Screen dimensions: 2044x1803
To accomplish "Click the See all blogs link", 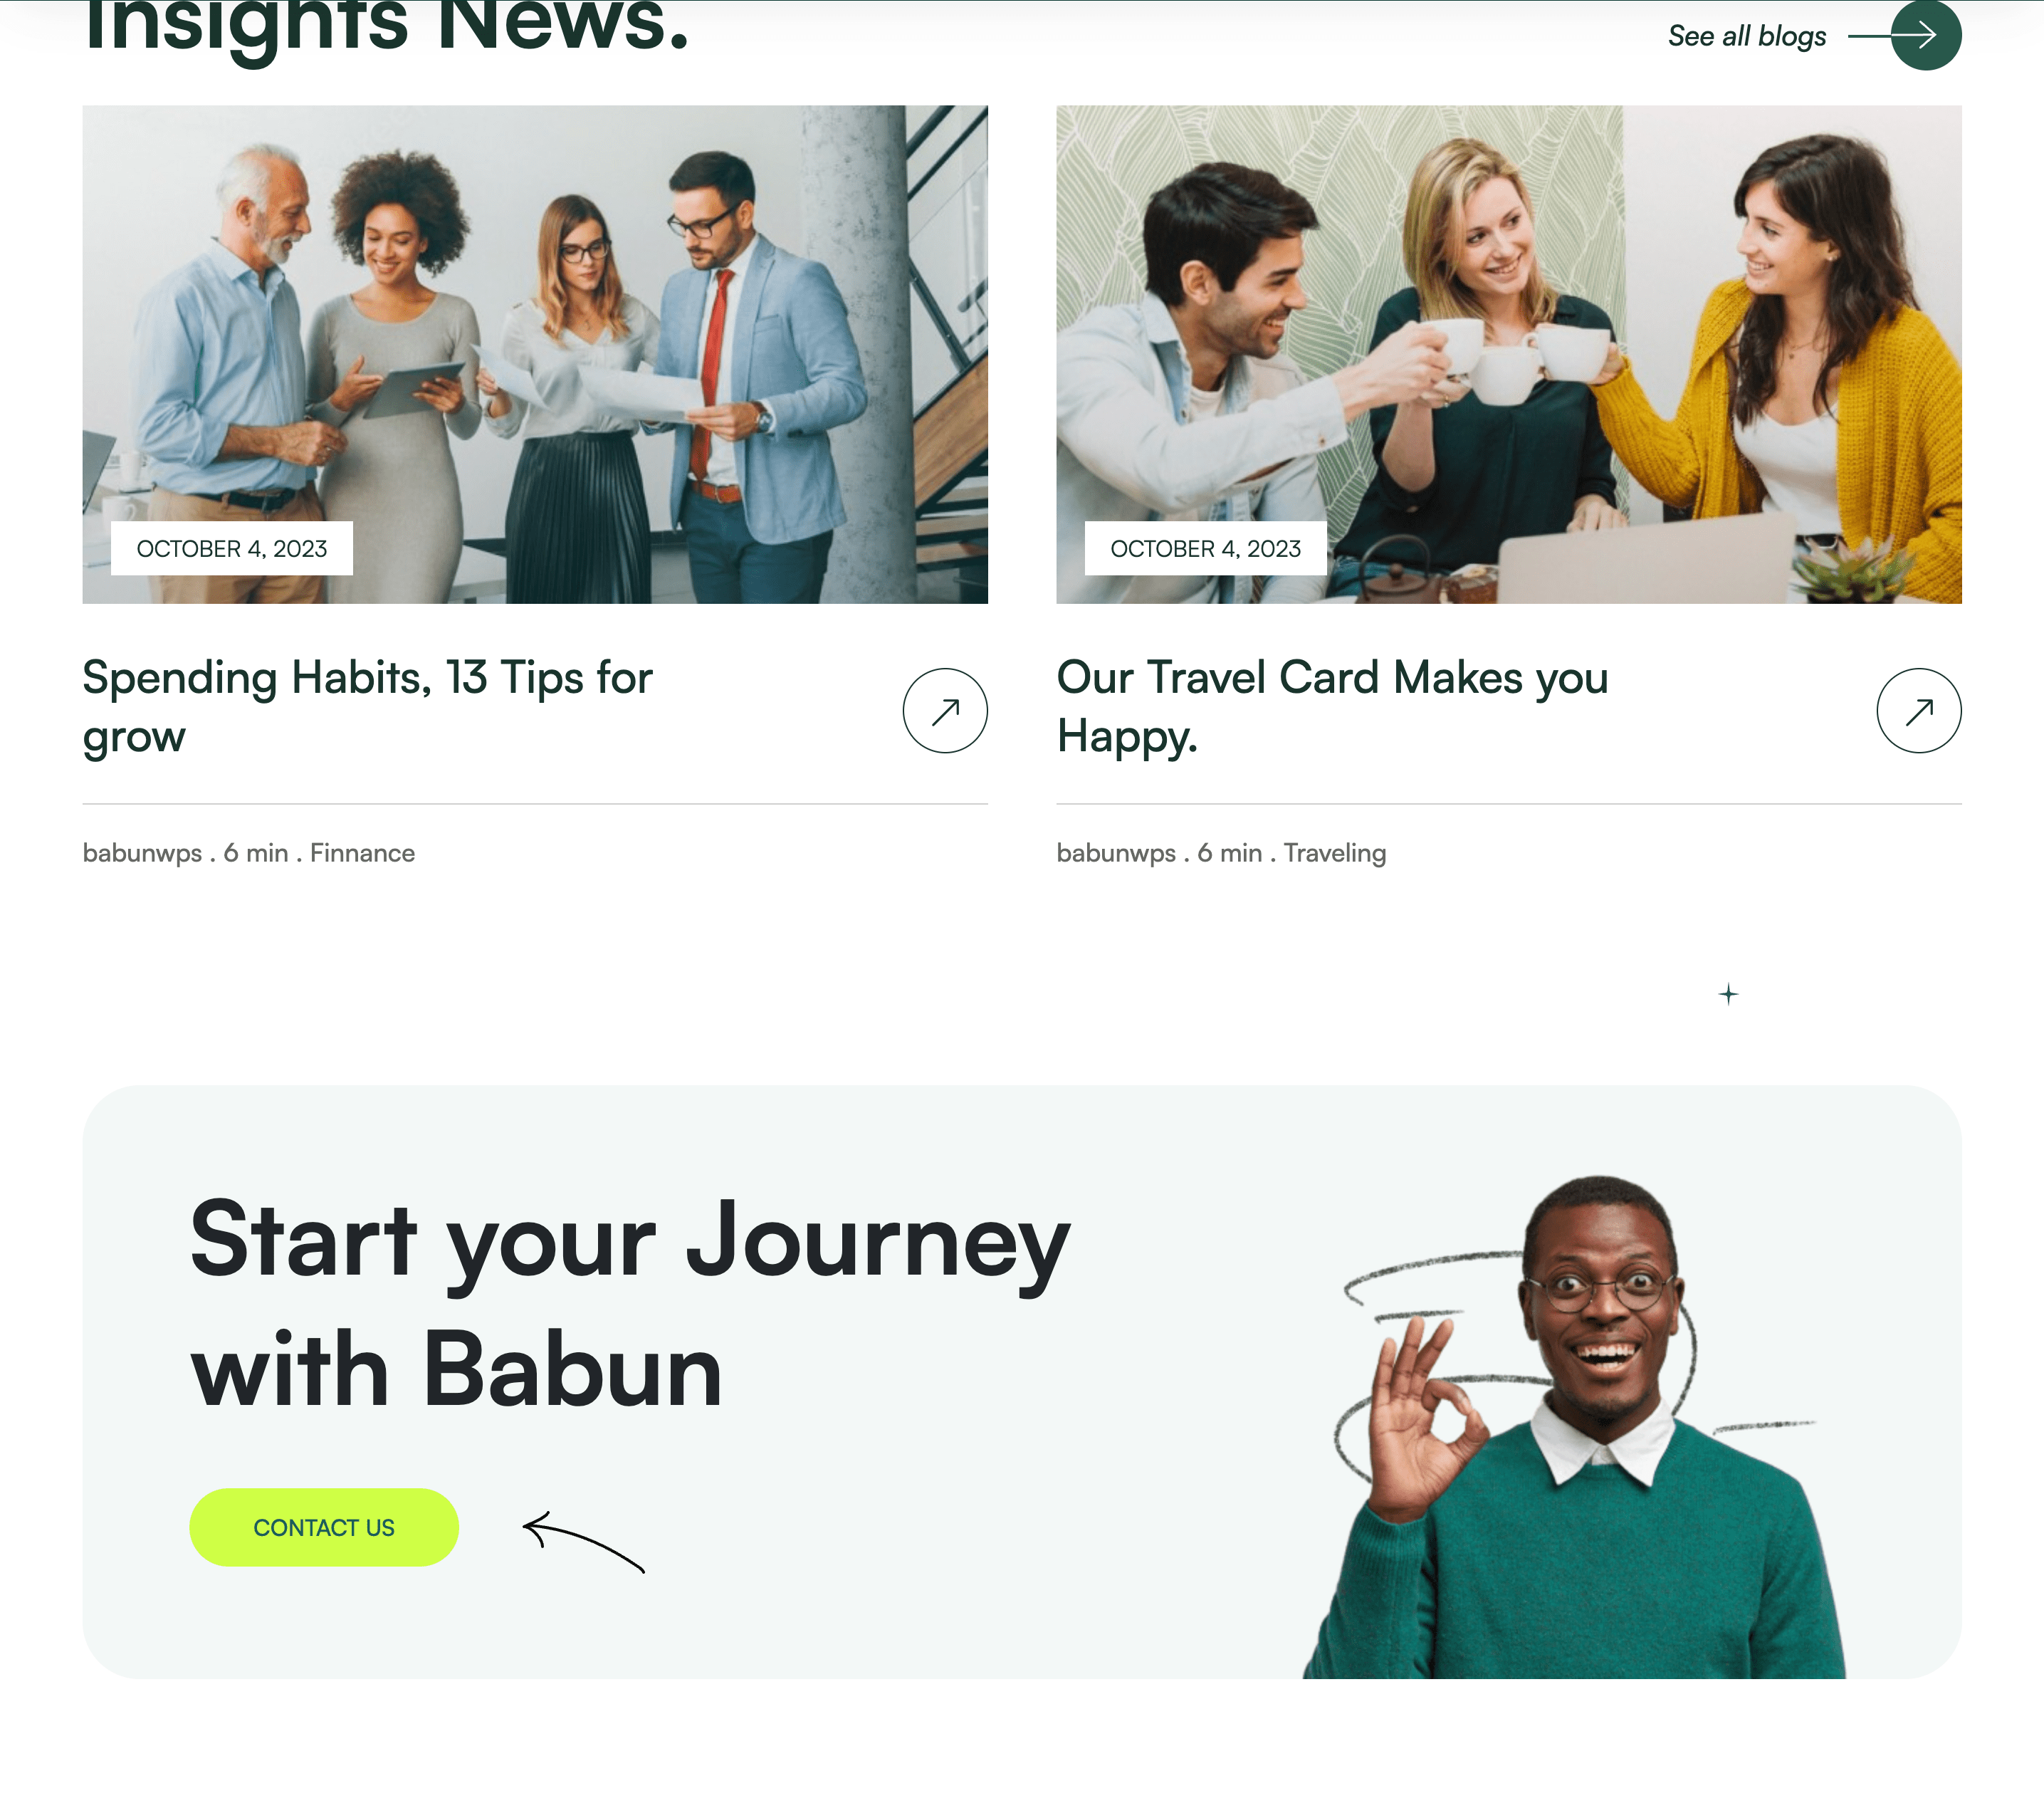I will 1747,36.
